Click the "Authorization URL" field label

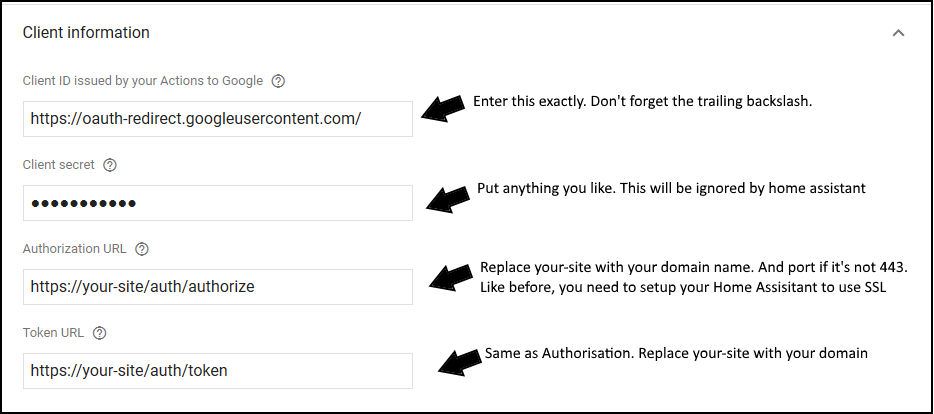tap(74, 249)
